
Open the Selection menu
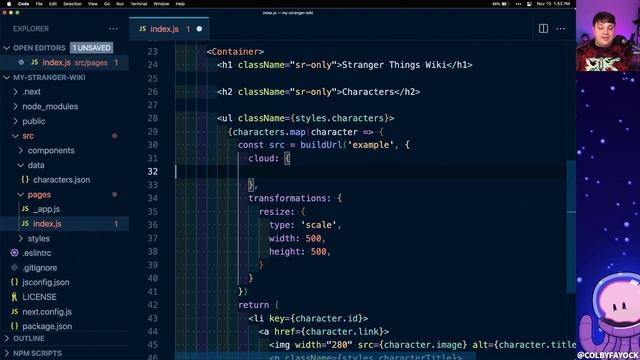click(x=72, y=4)
